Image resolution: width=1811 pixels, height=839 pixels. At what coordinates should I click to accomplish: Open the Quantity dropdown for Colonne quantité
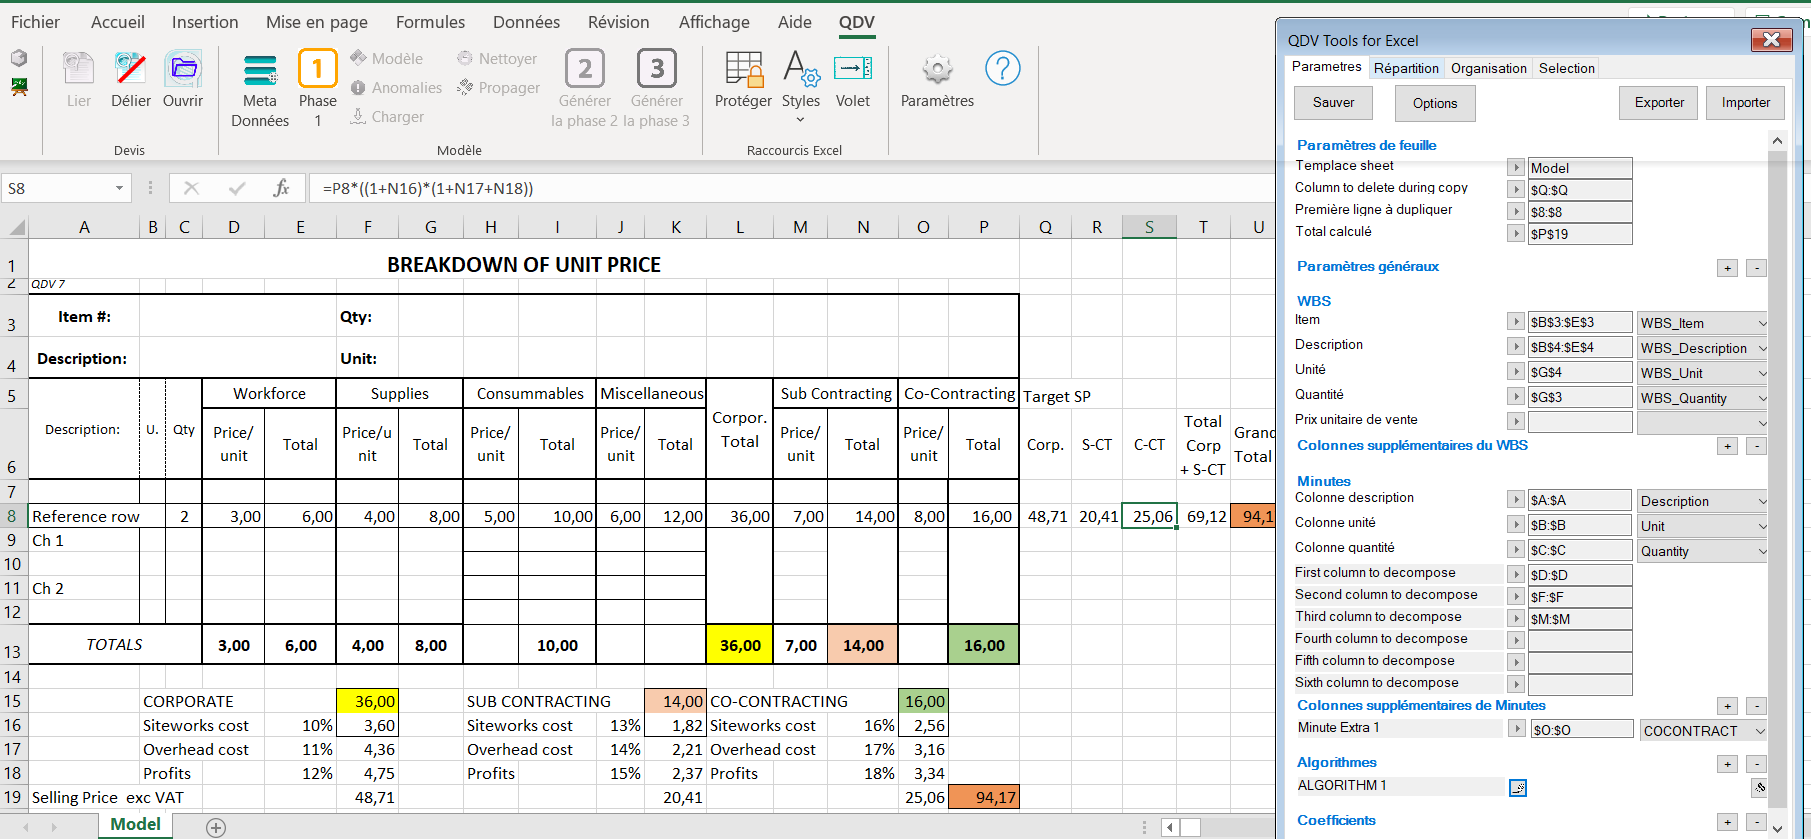click(1762, 551)
